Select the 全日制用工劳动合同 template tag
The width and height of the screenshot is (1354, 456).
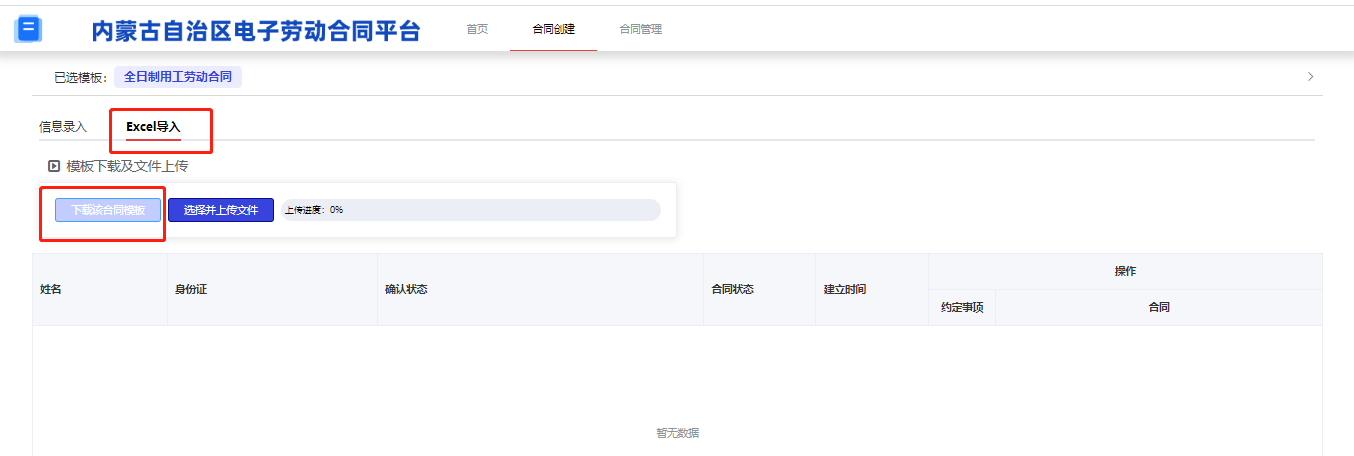pyautogui.click(x=178, y=77)
